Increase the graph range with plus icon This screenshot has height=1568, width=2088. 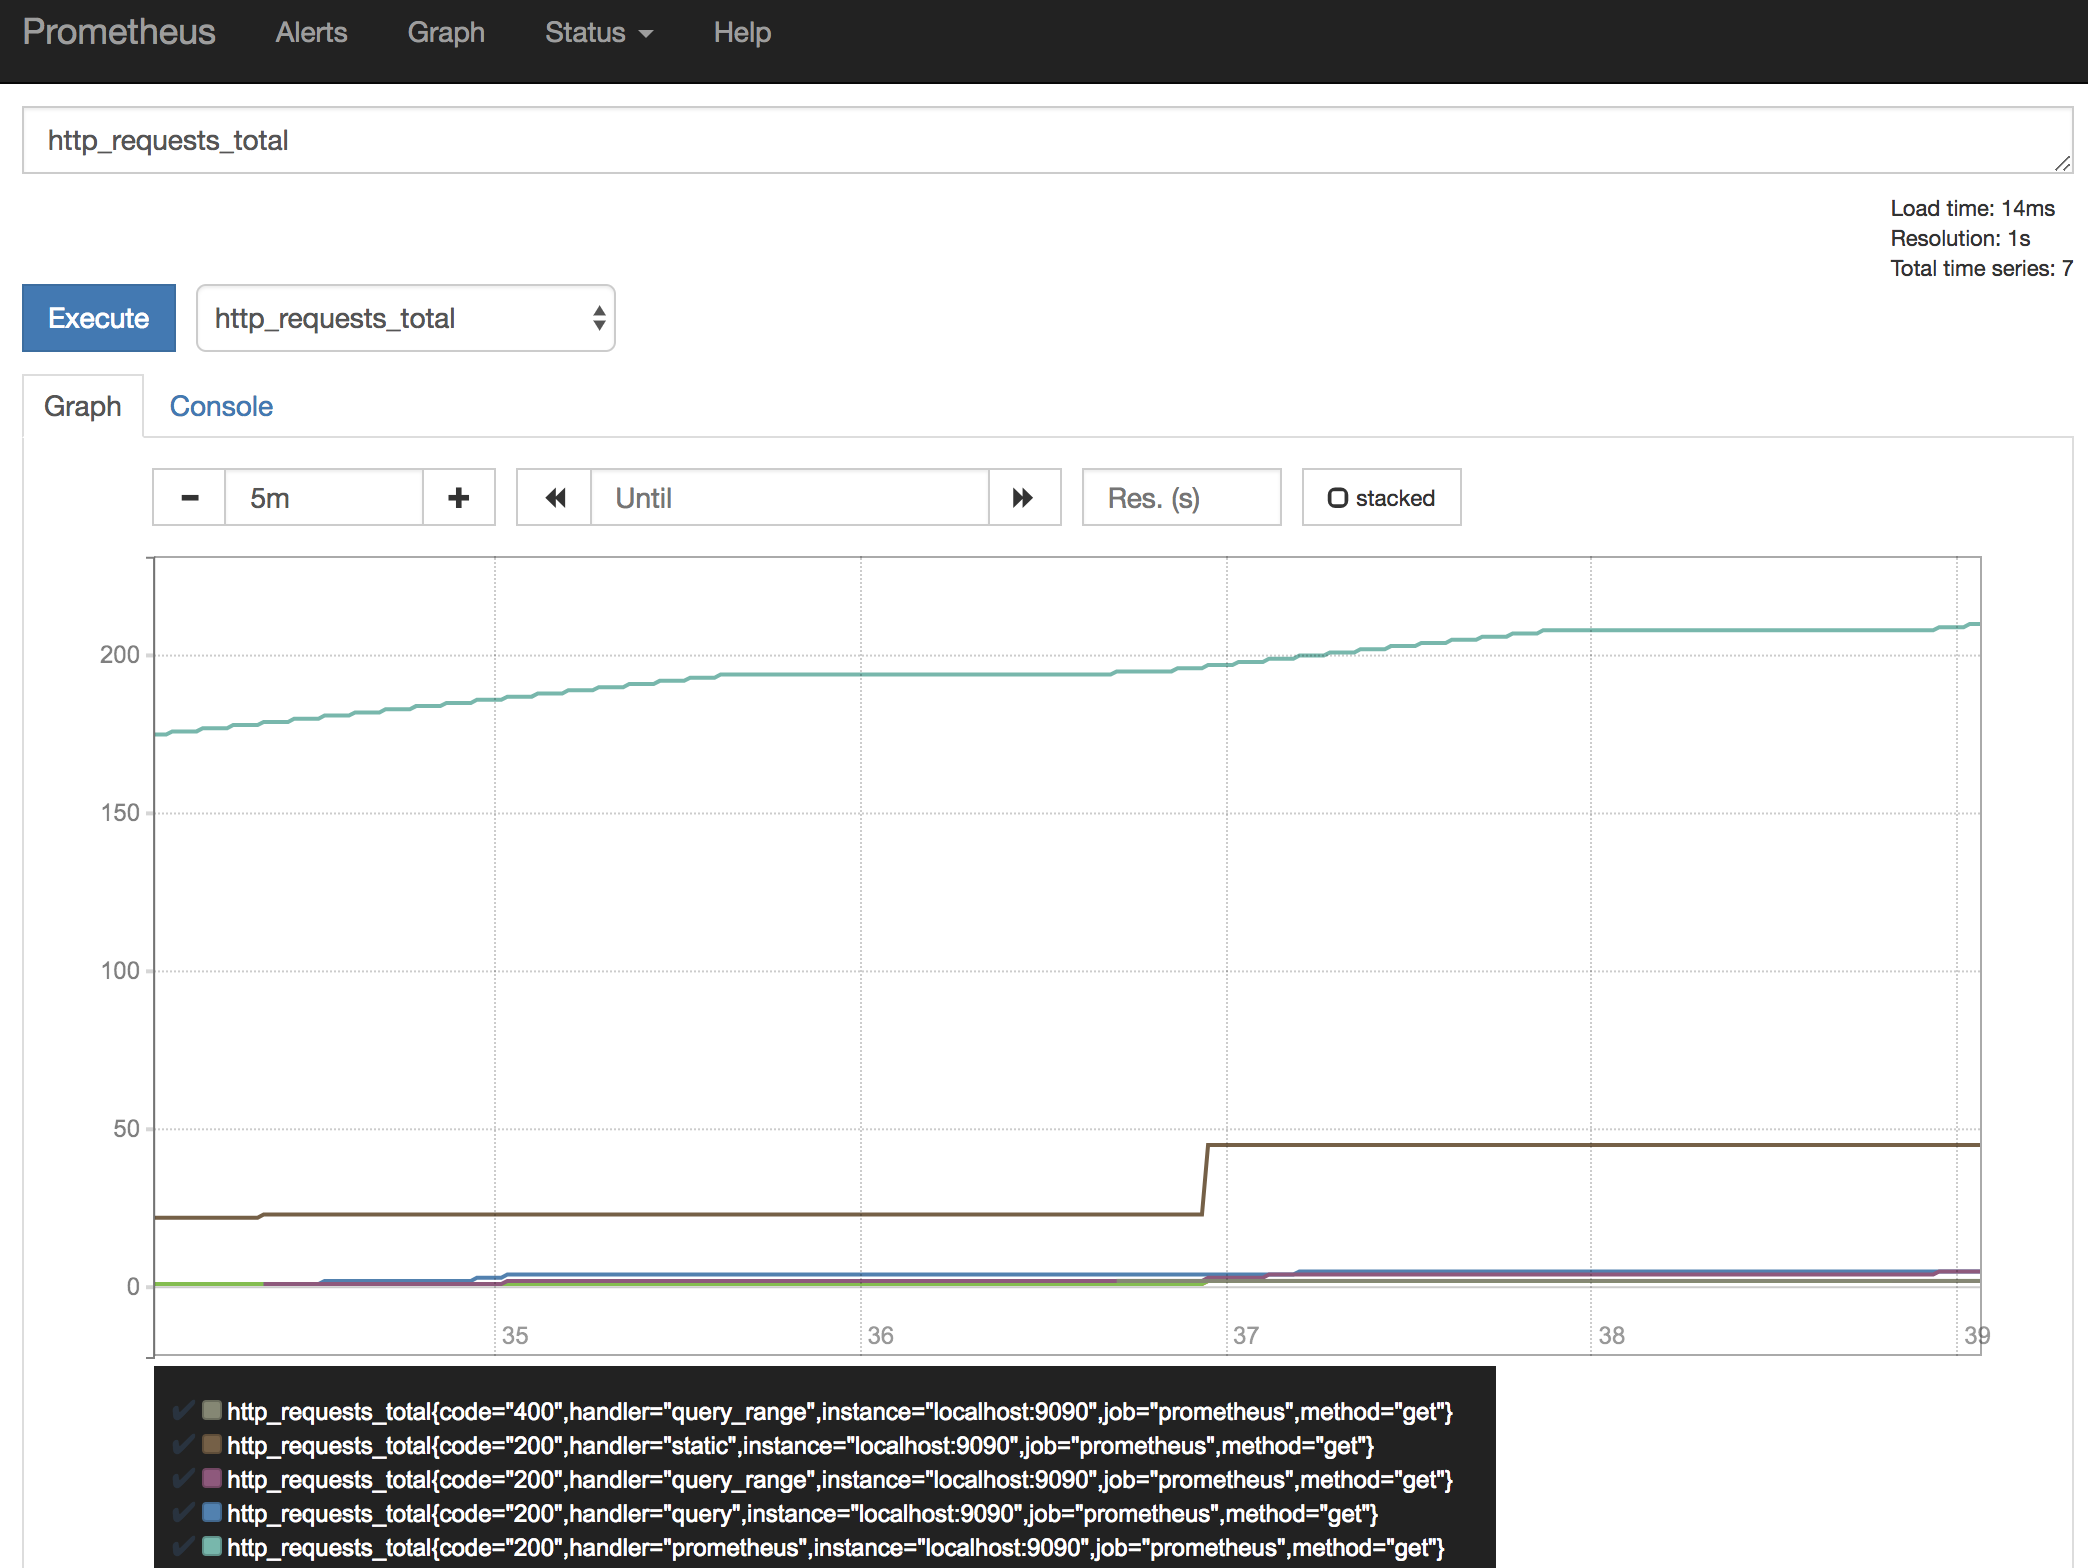point(459,498)
